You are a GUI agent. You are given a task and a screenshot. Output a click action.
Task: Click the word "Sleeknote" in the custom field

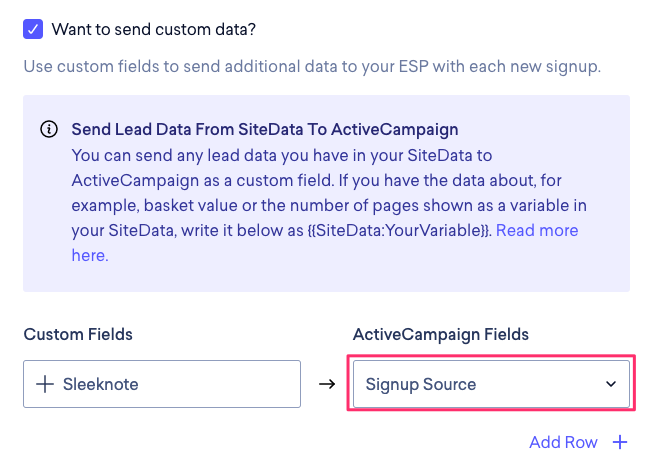tap(102, 384)
